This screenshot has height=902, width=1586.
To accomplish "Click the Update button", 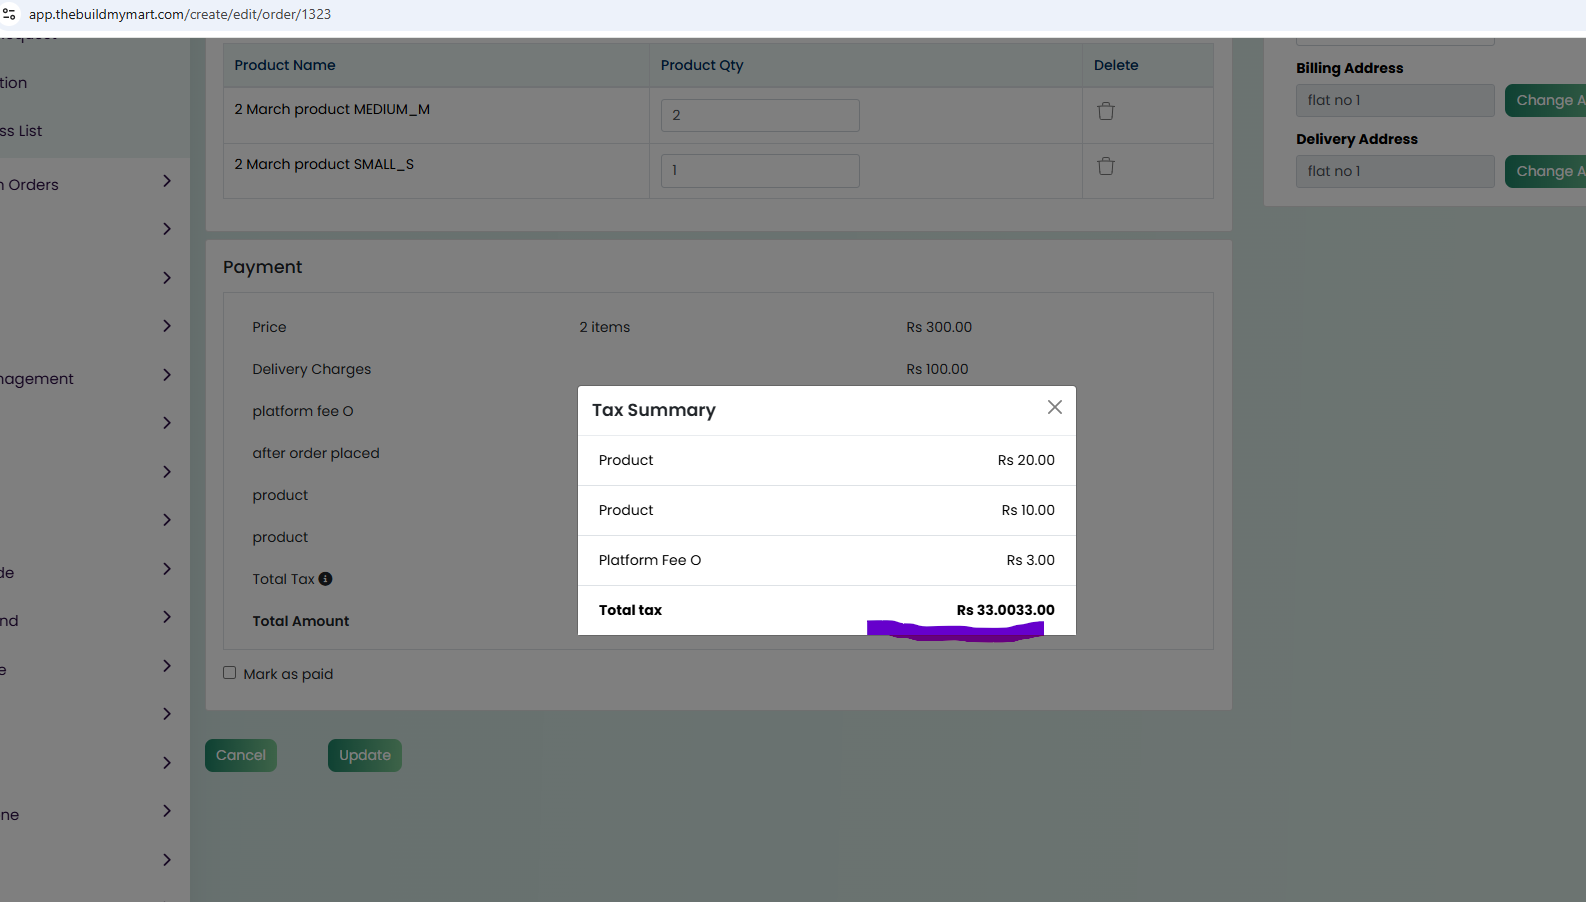I will tap(365, 755).
